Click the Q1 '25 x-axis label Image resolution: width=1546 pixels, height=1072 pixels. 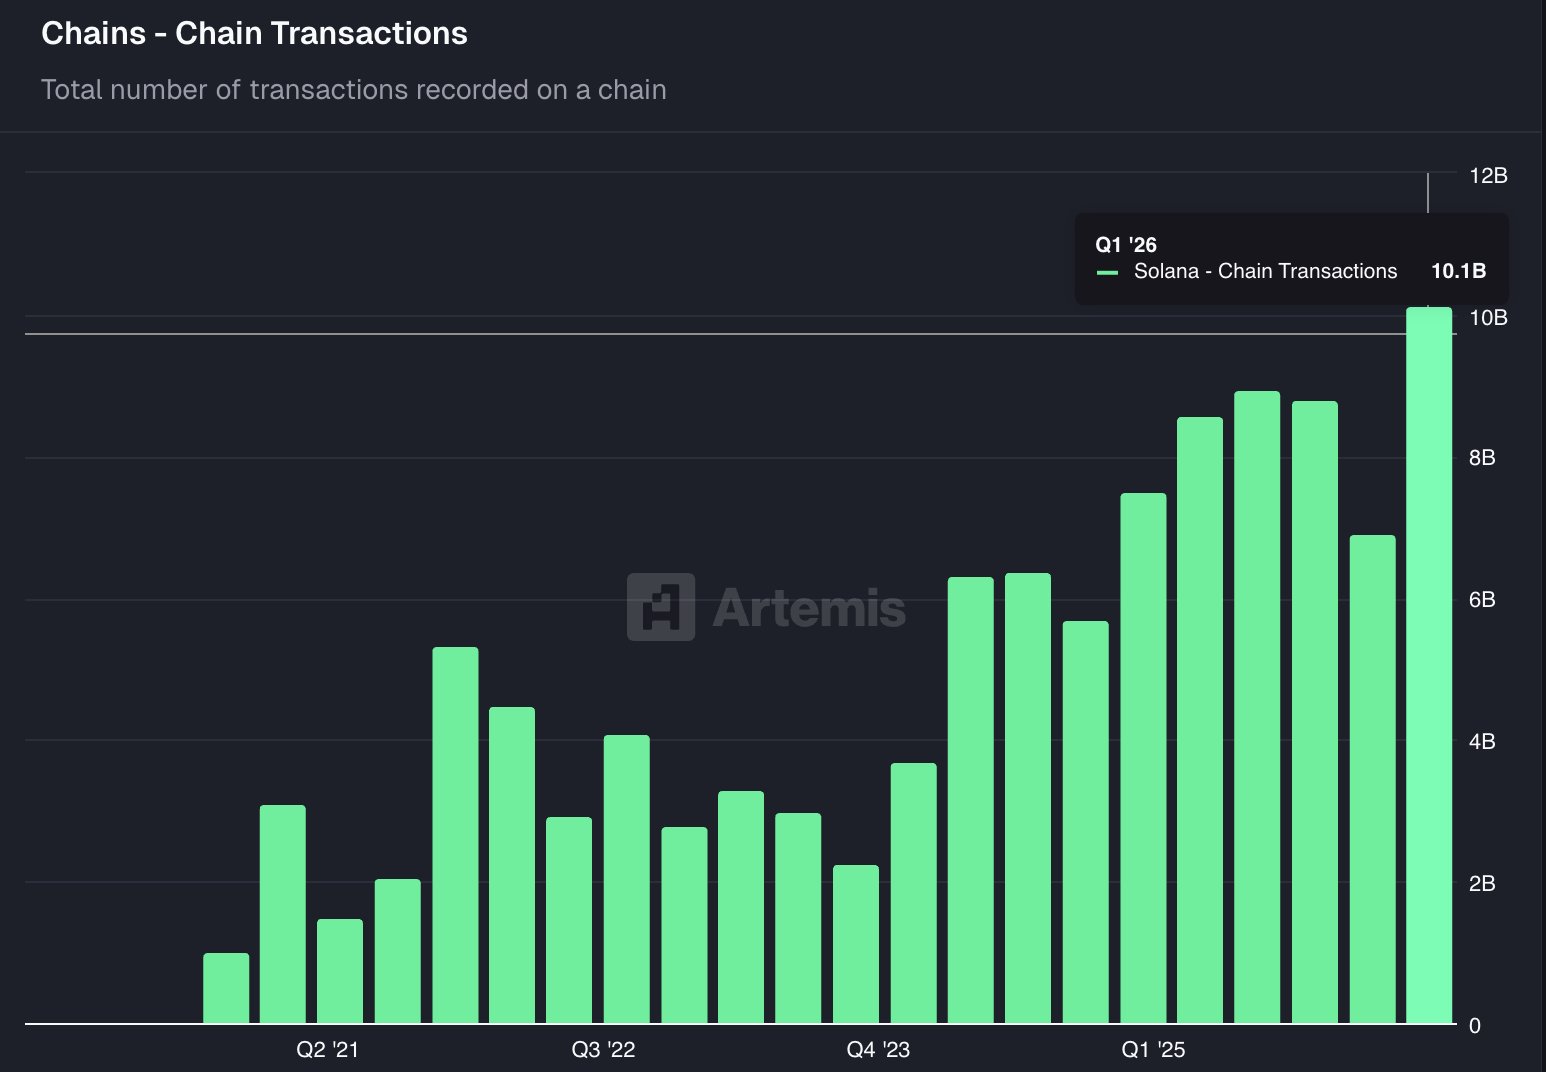[1153, 1049]
